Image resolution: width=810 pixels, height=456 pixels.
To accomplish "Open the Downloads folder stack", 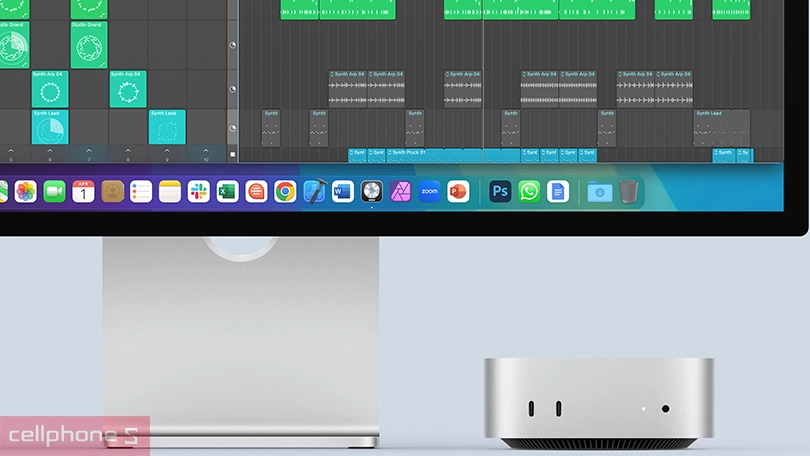I will (x=600, y=192).
